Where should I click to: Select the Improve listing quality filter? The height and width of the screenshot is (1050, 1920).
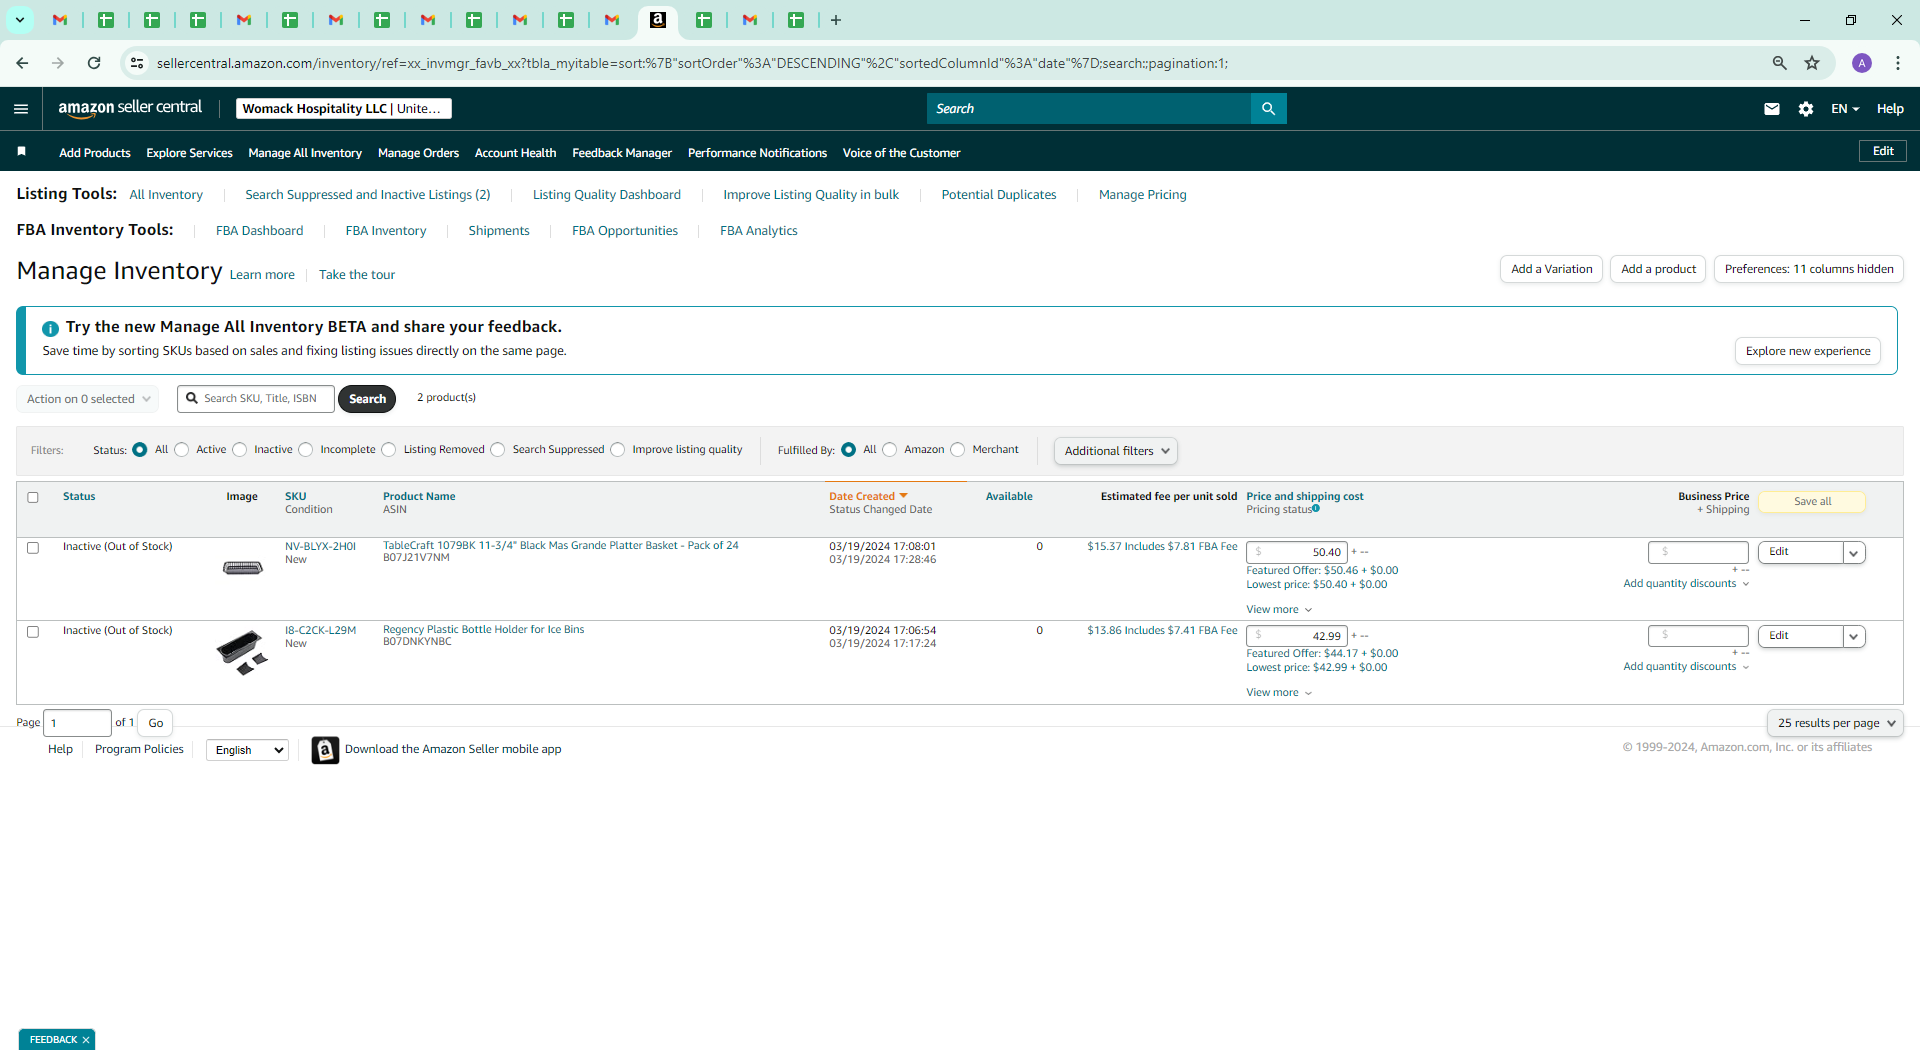coord(618,450)
